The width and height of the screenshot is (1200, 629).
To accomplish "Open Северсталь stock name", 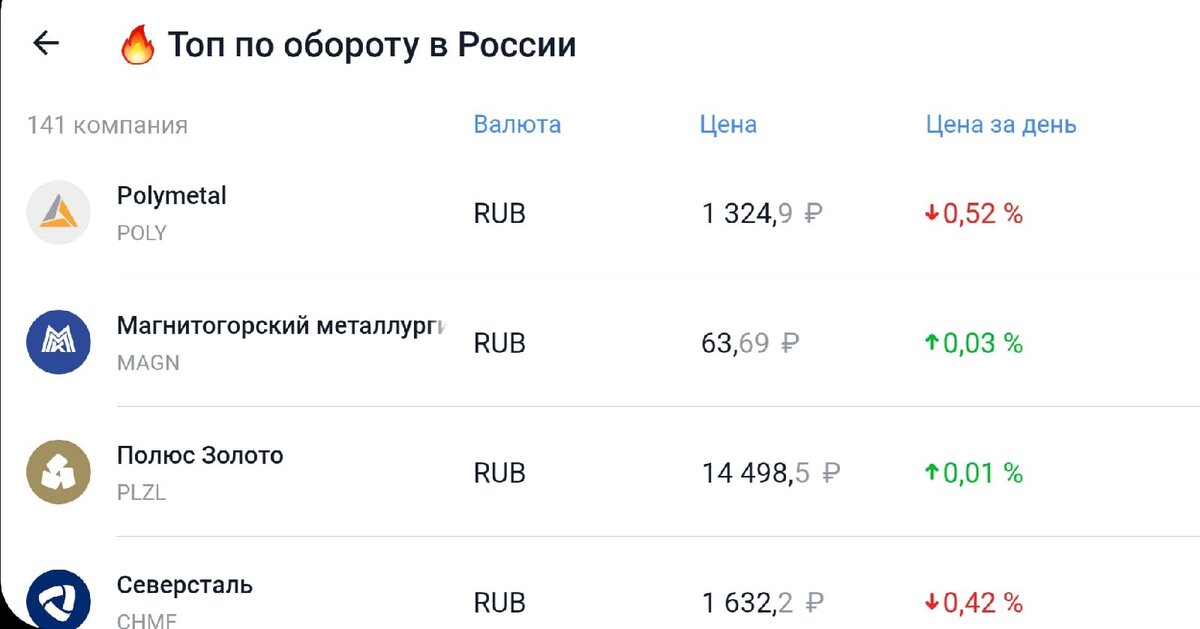I will pyautogui.click(x=185, y=585).
